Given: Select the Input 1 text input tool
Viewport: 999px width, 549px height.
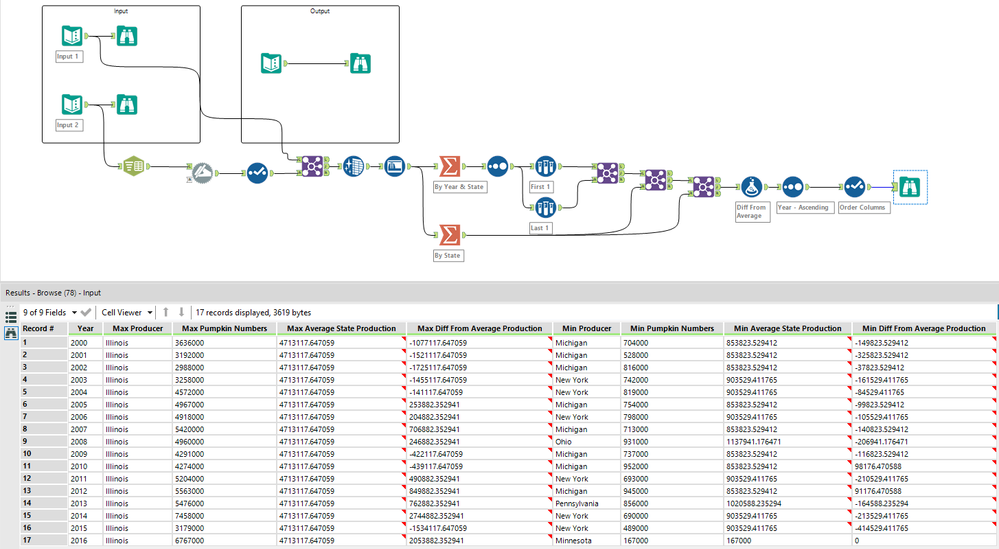Looking at the screenshot, I should click(x=72, y=36).
